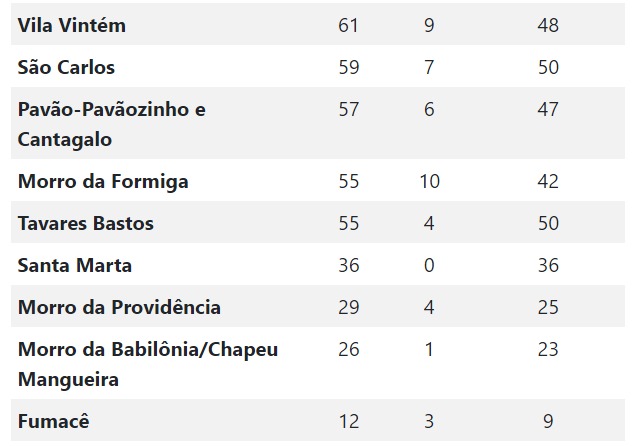Select the Tavares Bastos row name

86,223
